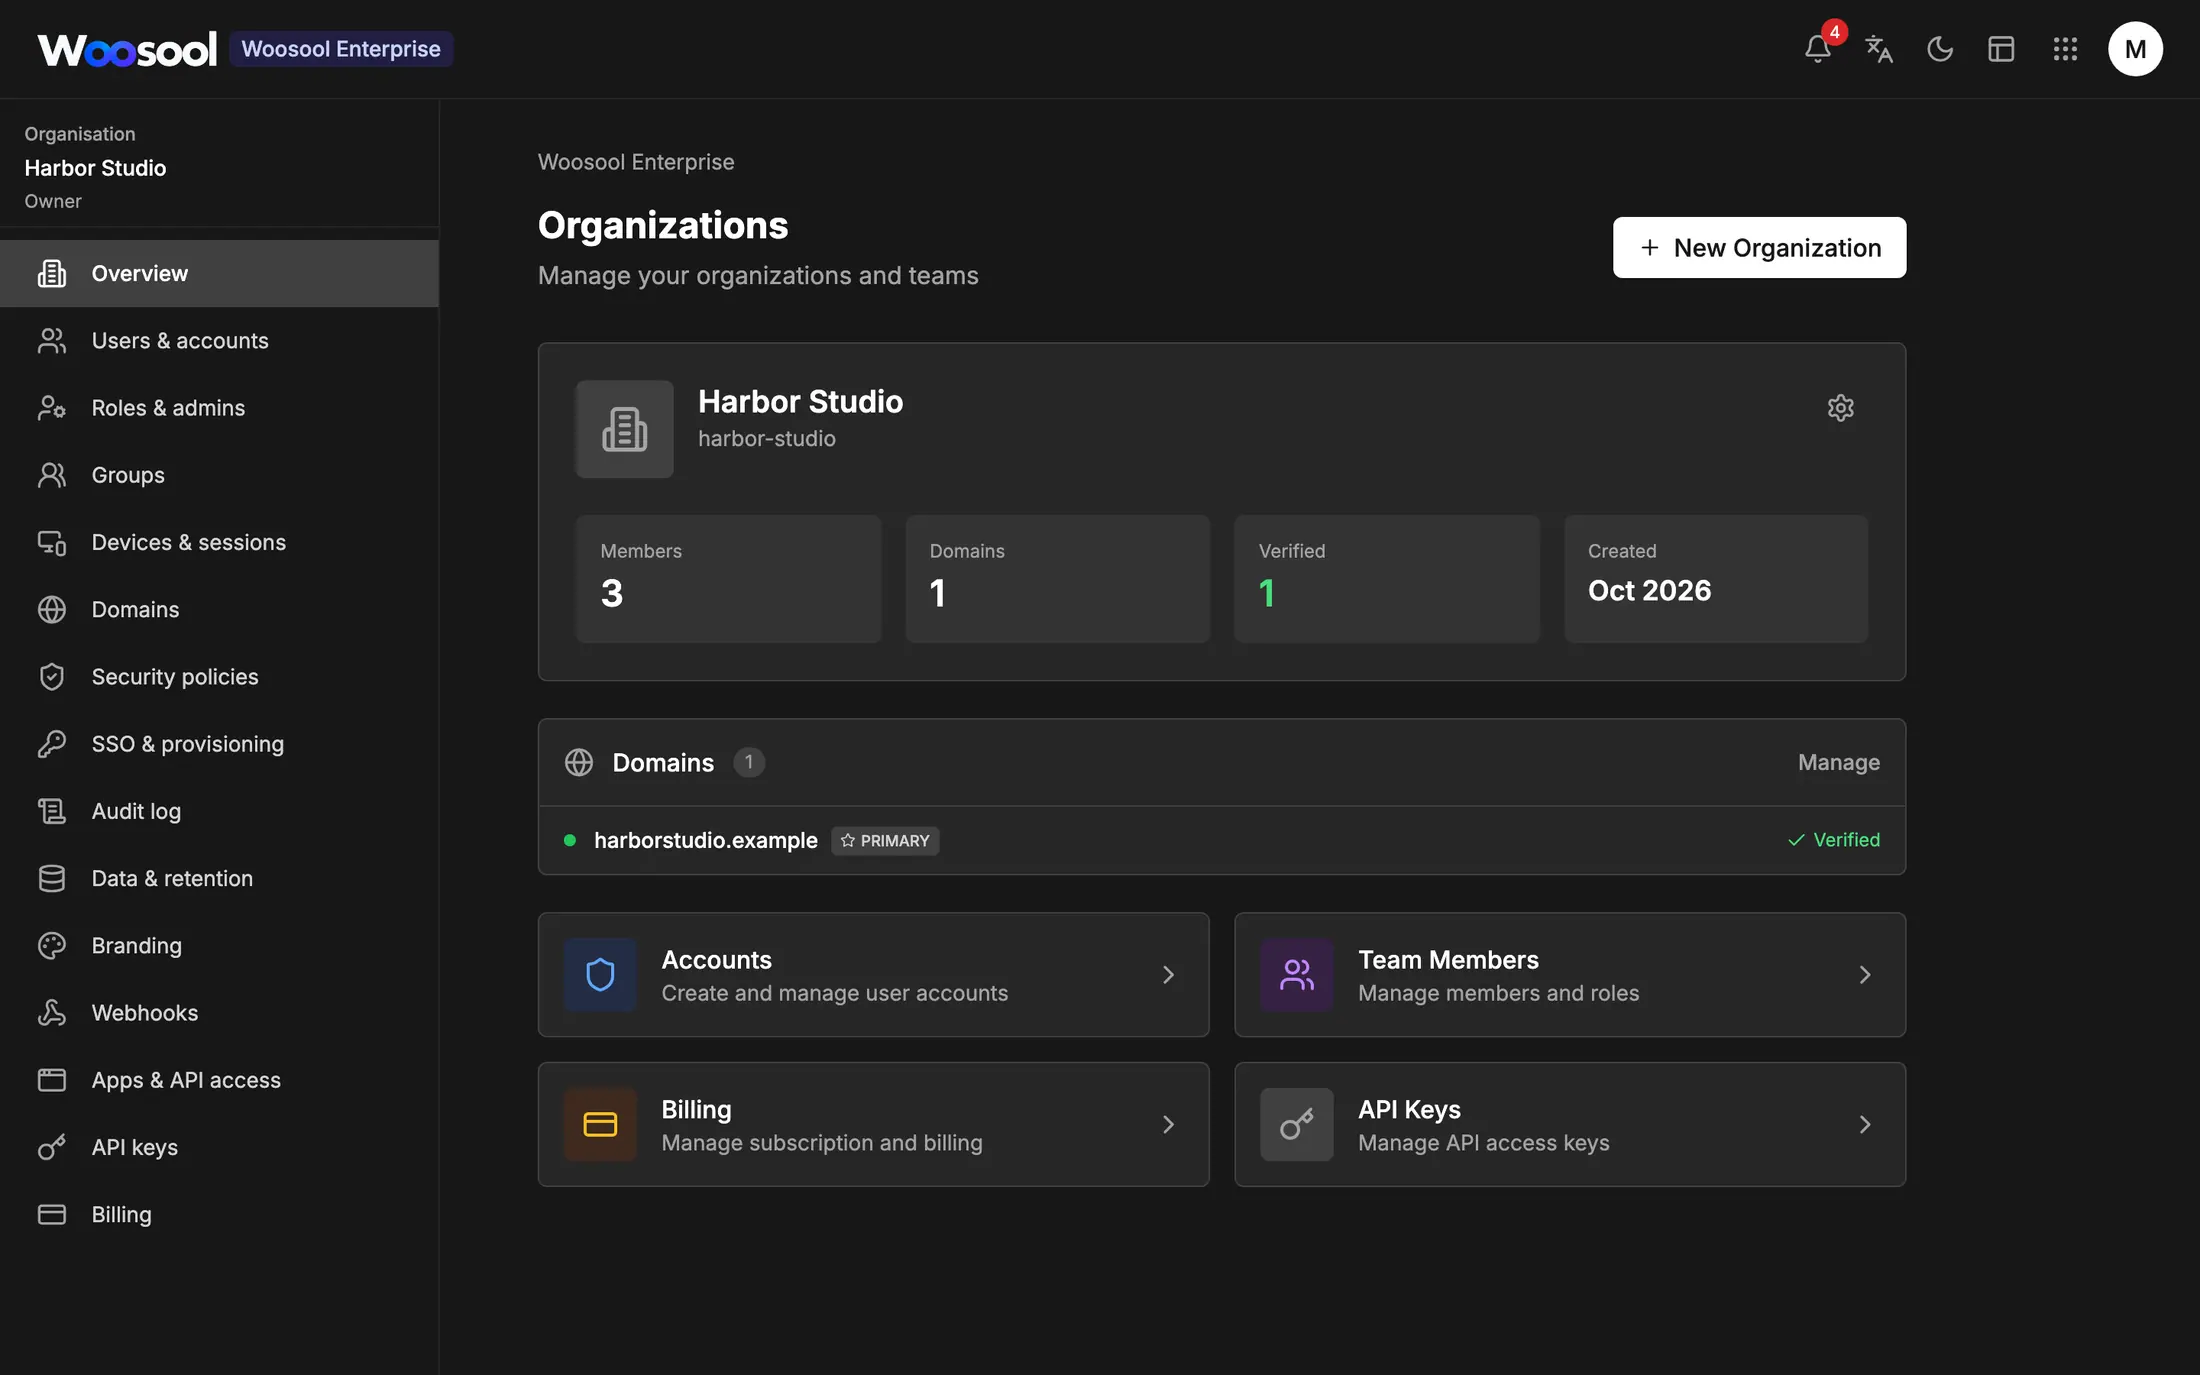Click the PRIMARY star badge
The width and height of the screenshot is (2200, 1375).
click(x=885, y=841)
